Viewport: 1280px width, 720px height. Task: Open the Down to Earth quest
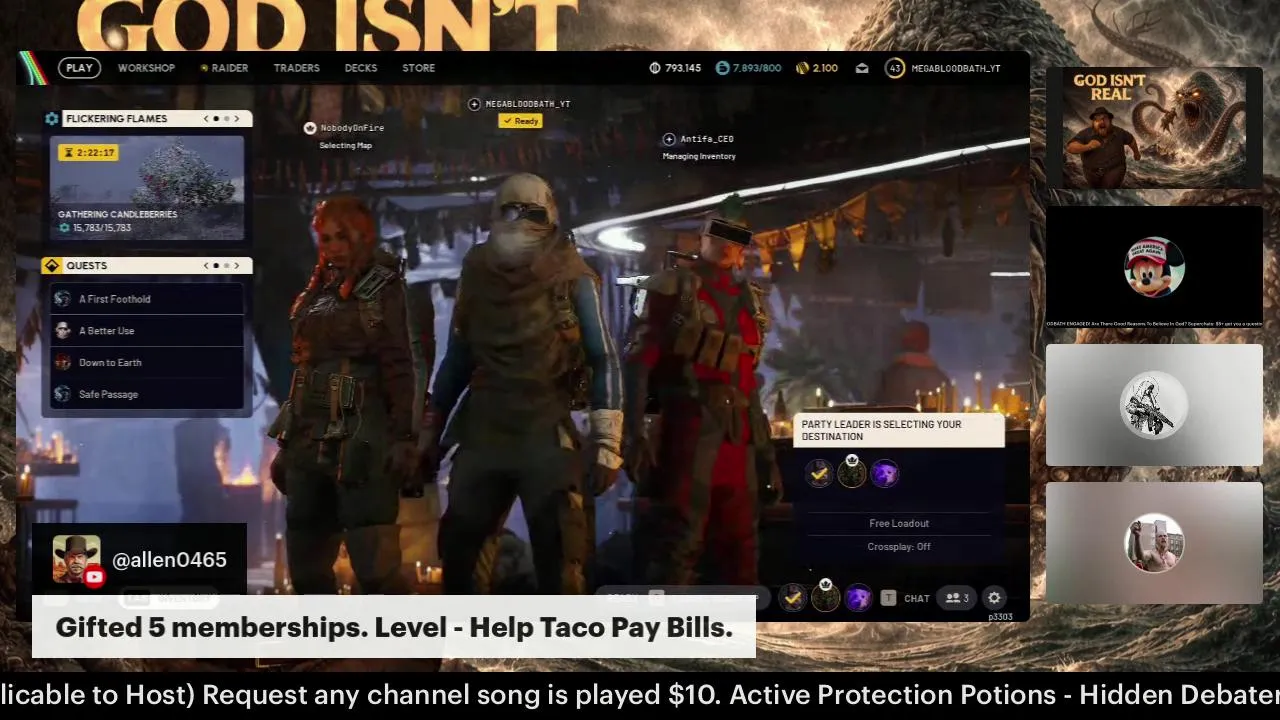(147, 362)
